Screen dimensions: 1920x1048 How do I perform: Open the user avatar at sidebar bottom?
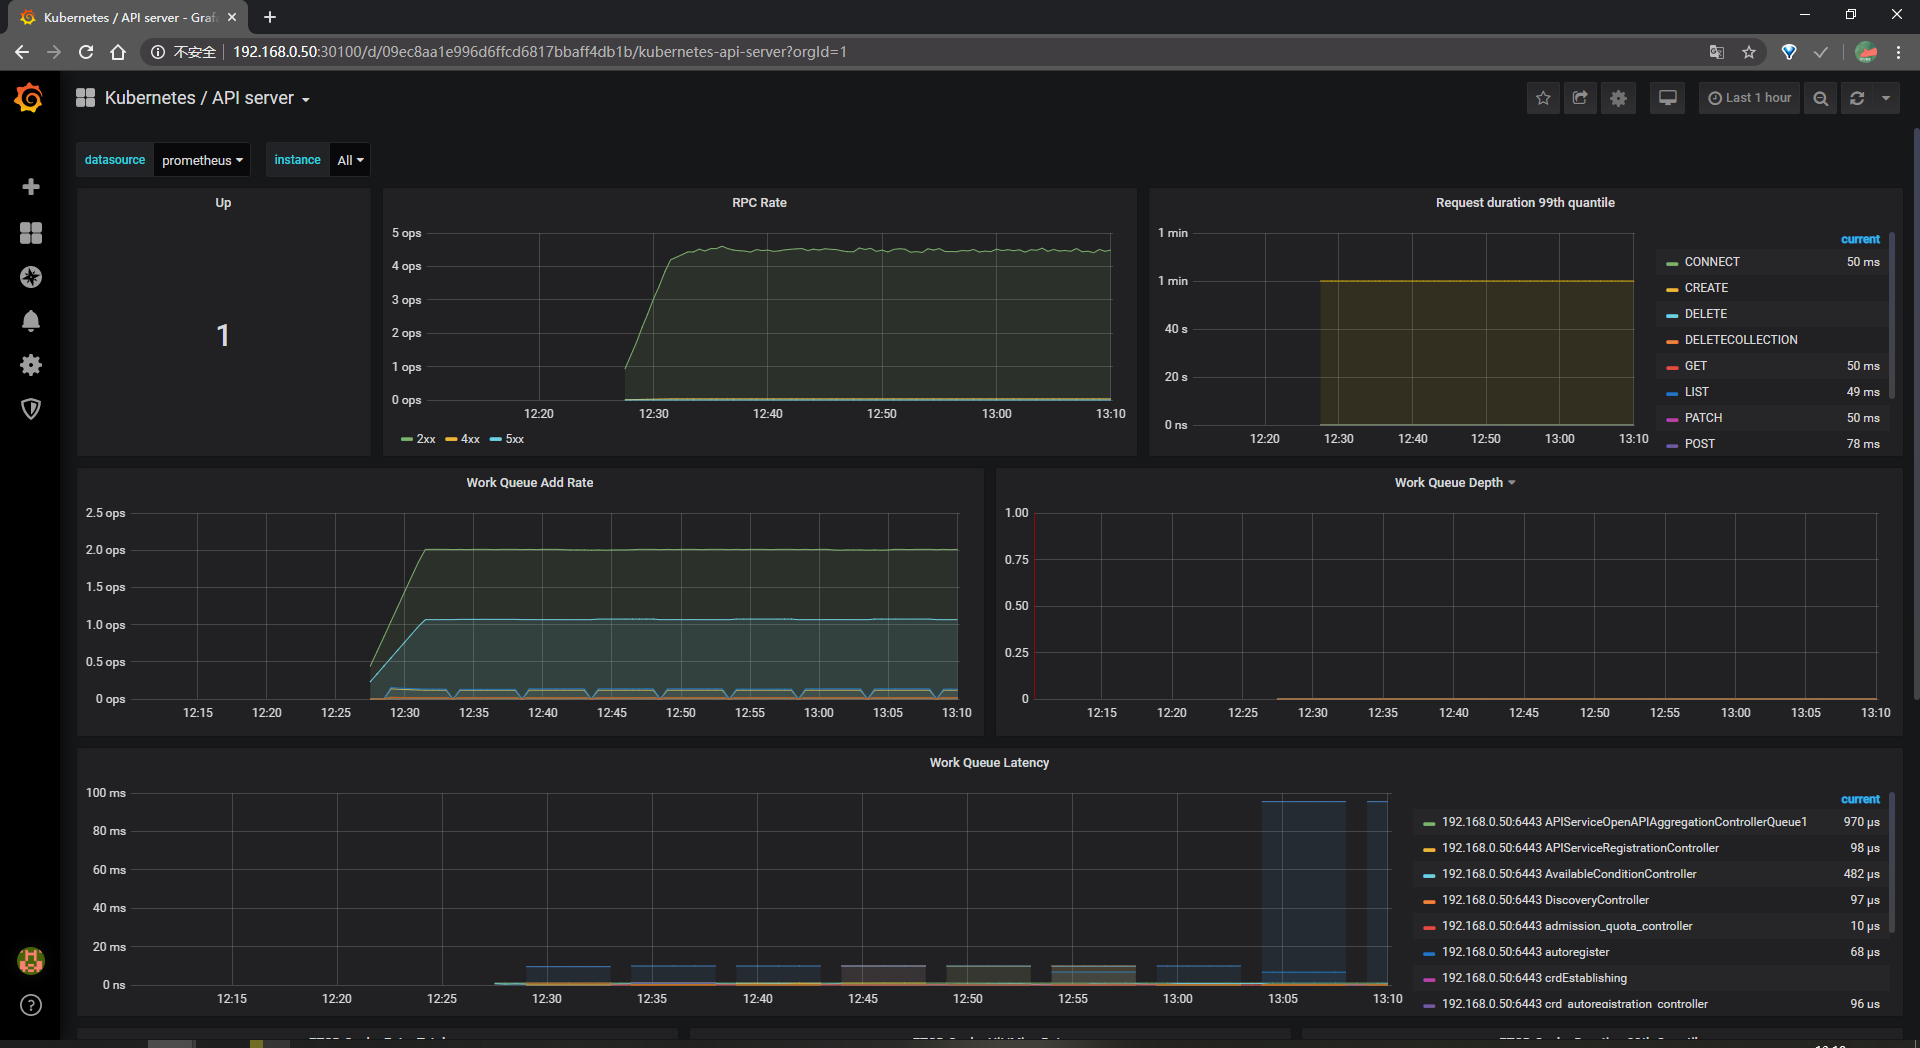tap(31, 961)
